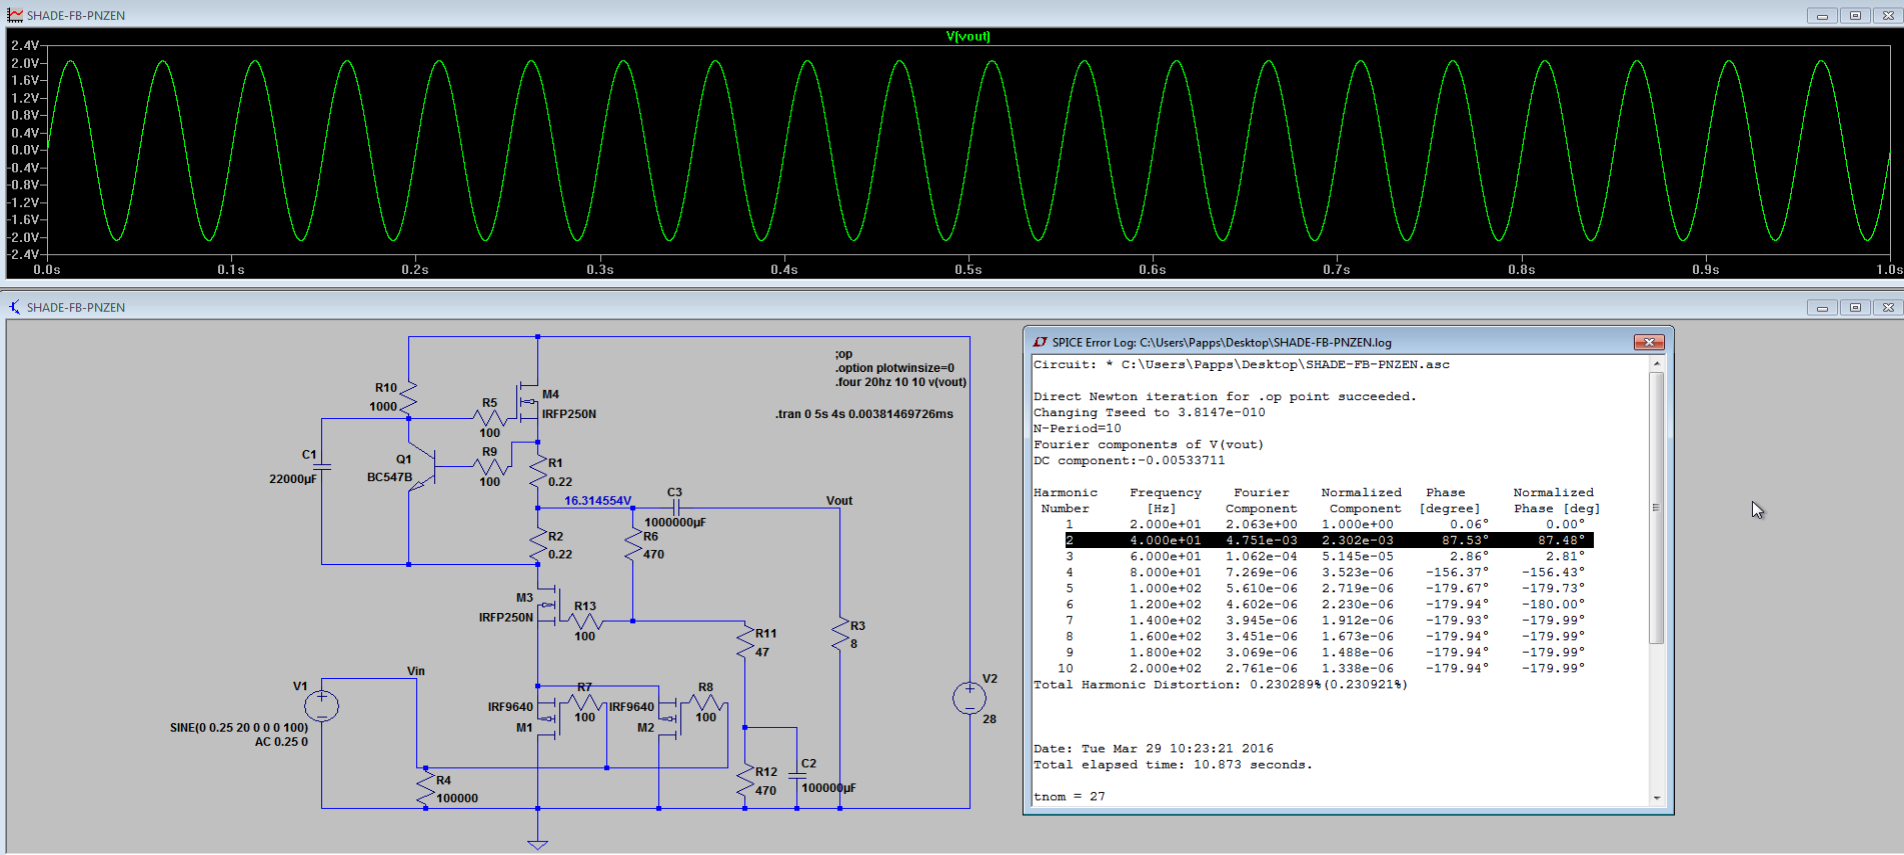Close the waveform plot window

click(x=1887, y=16)
